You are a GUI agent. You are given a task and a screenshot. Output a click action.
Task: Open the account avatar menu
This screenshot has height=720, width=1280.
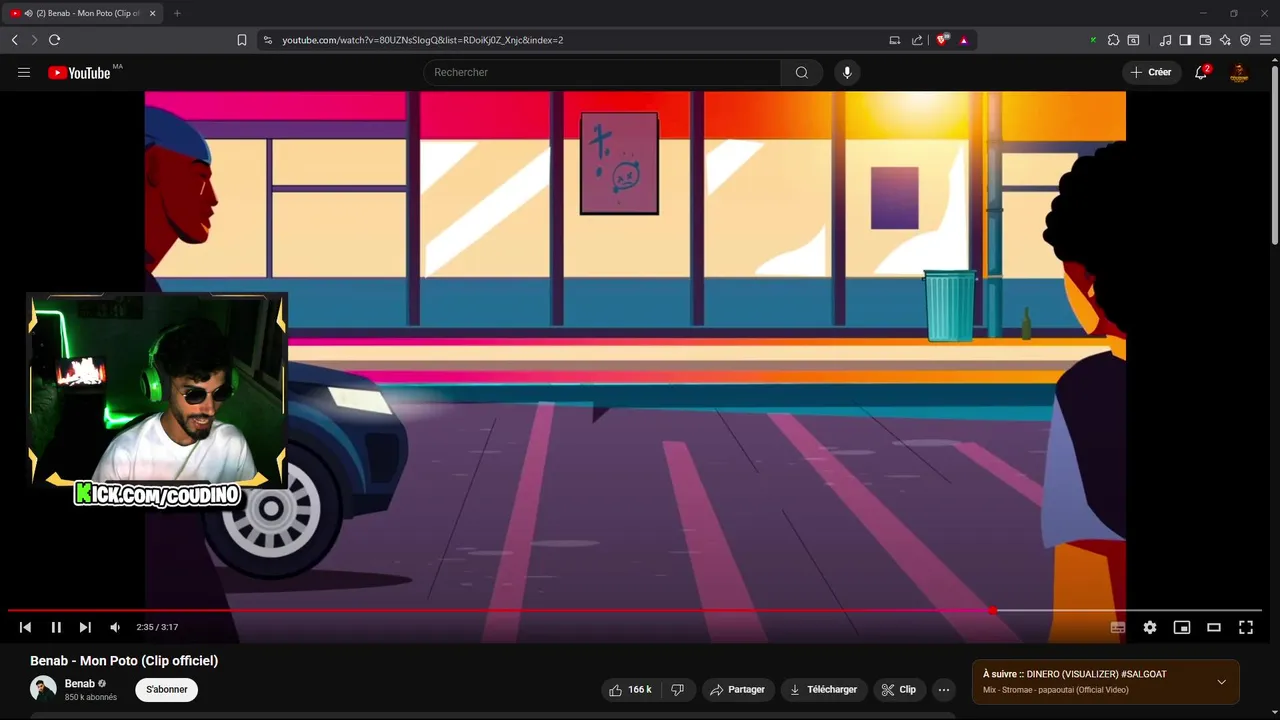1239,72
